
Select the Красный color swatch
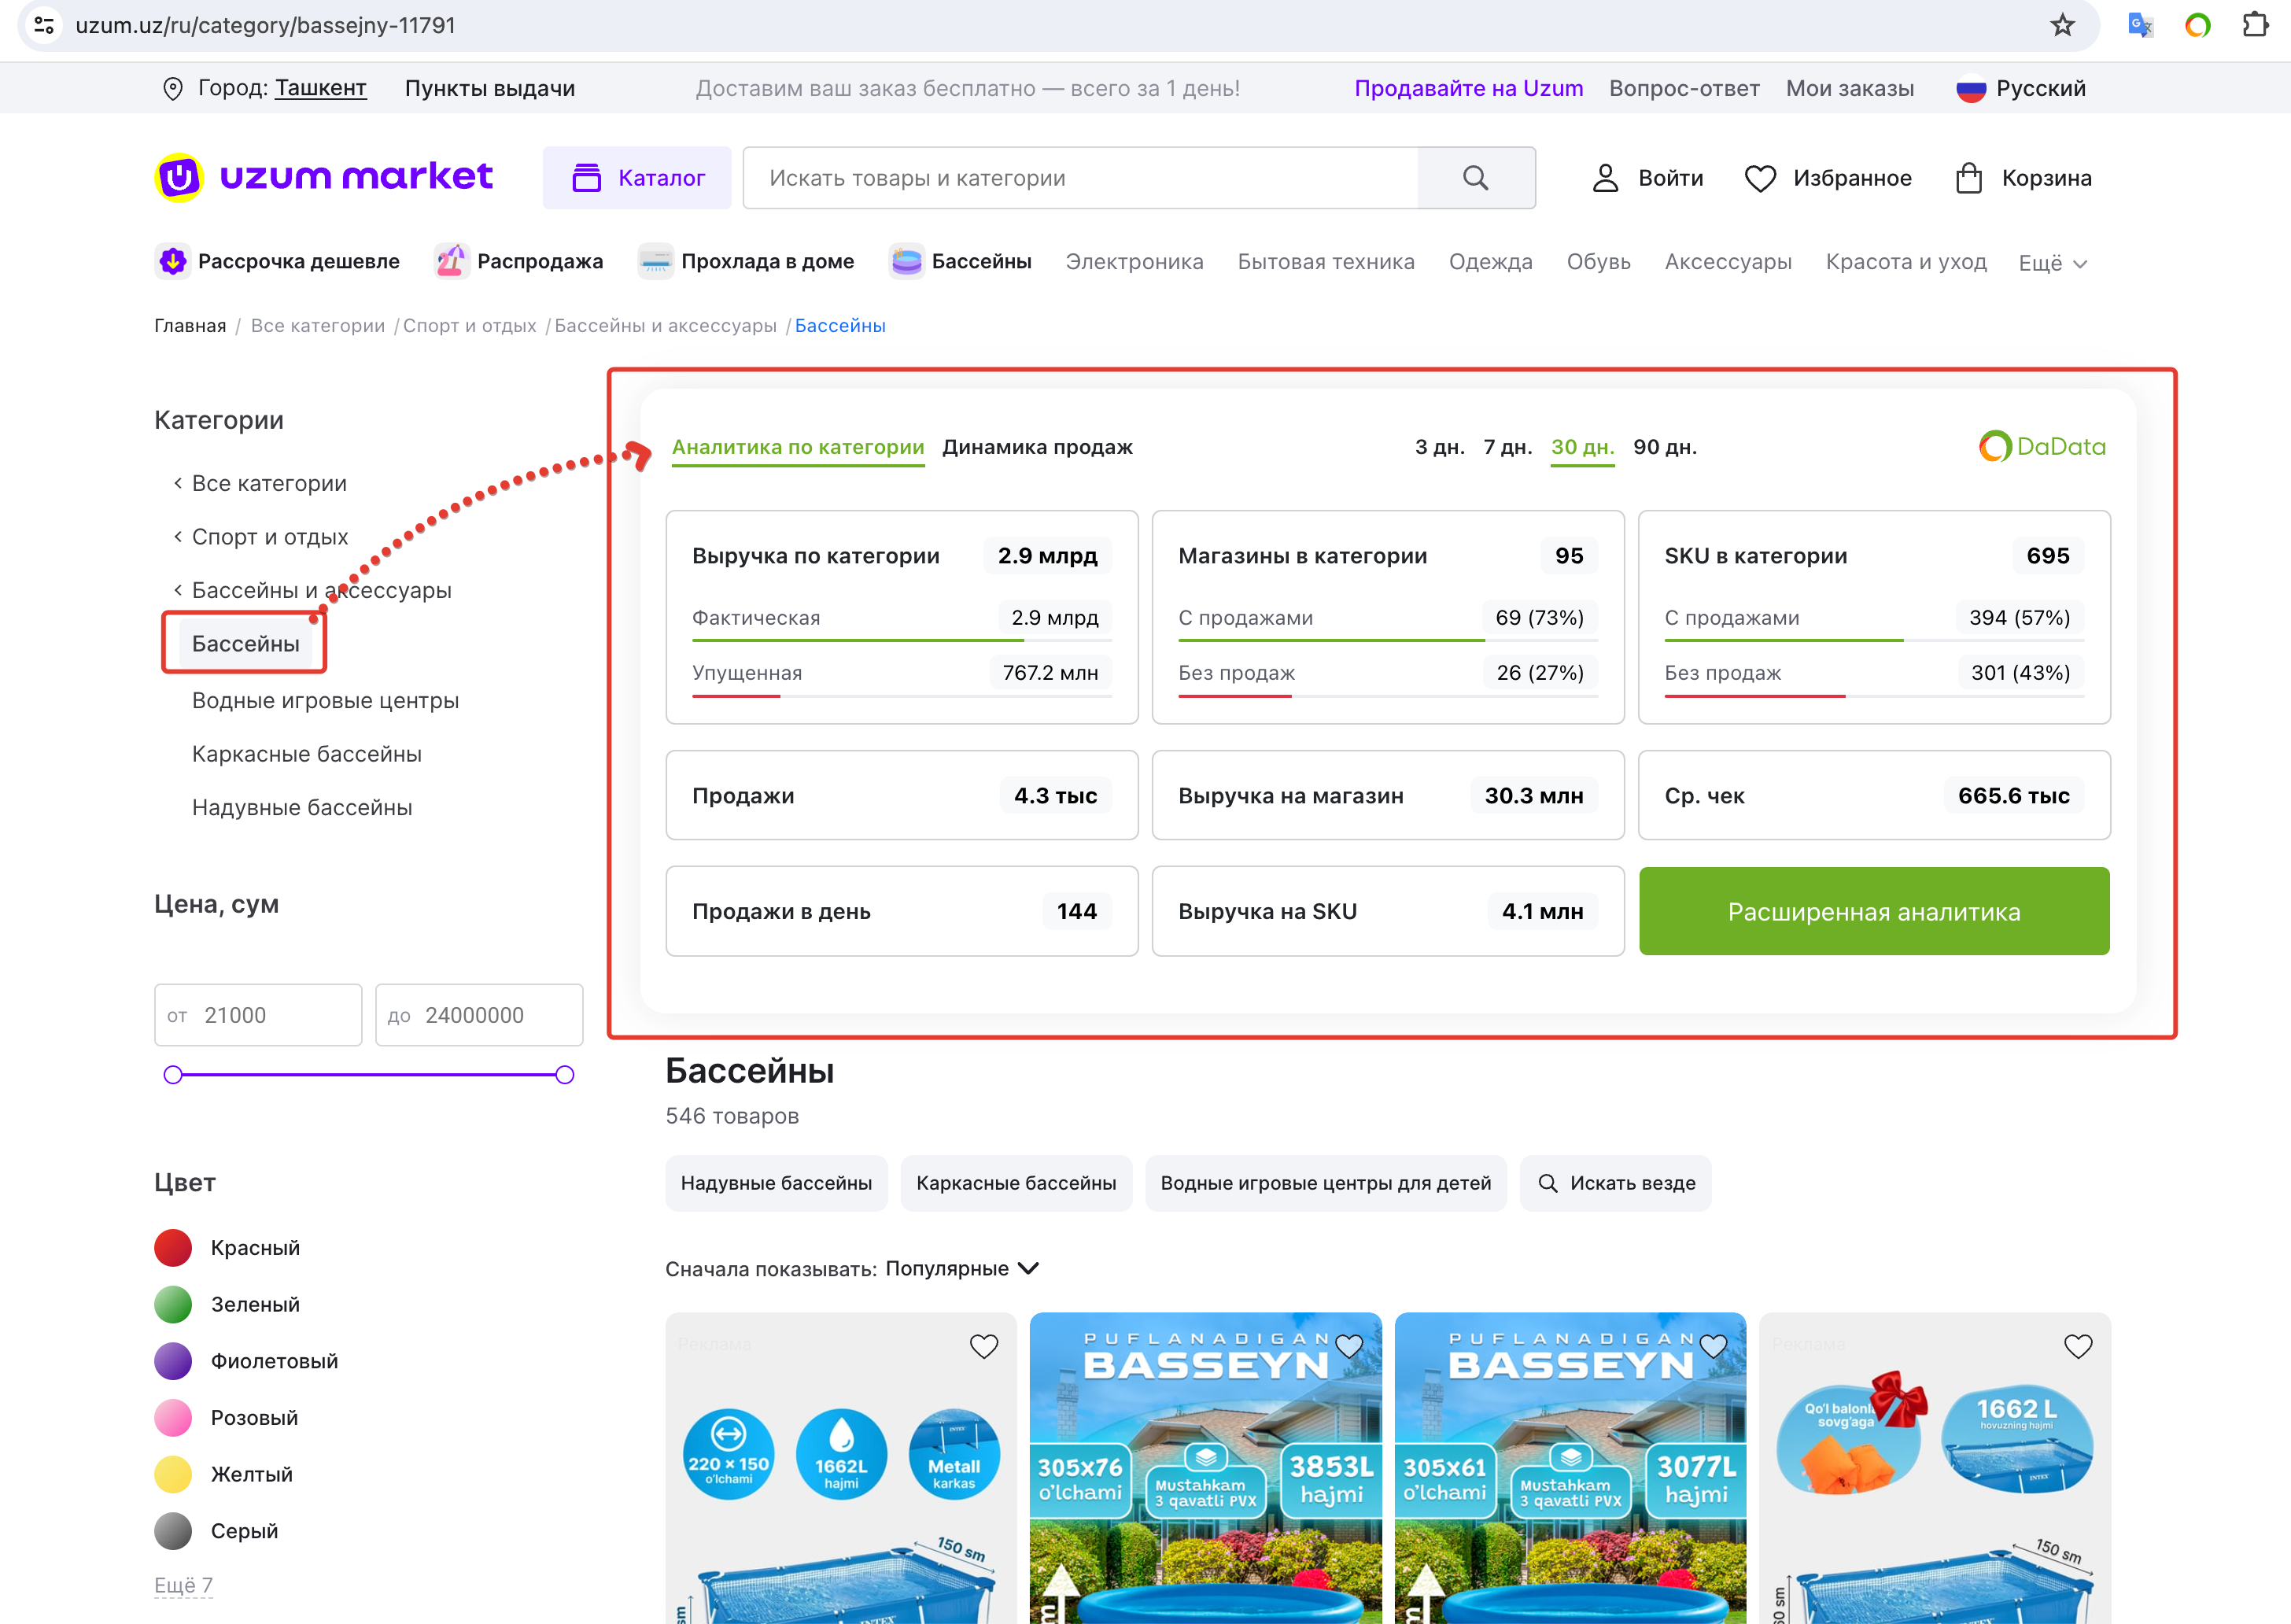coord(173,1247)
